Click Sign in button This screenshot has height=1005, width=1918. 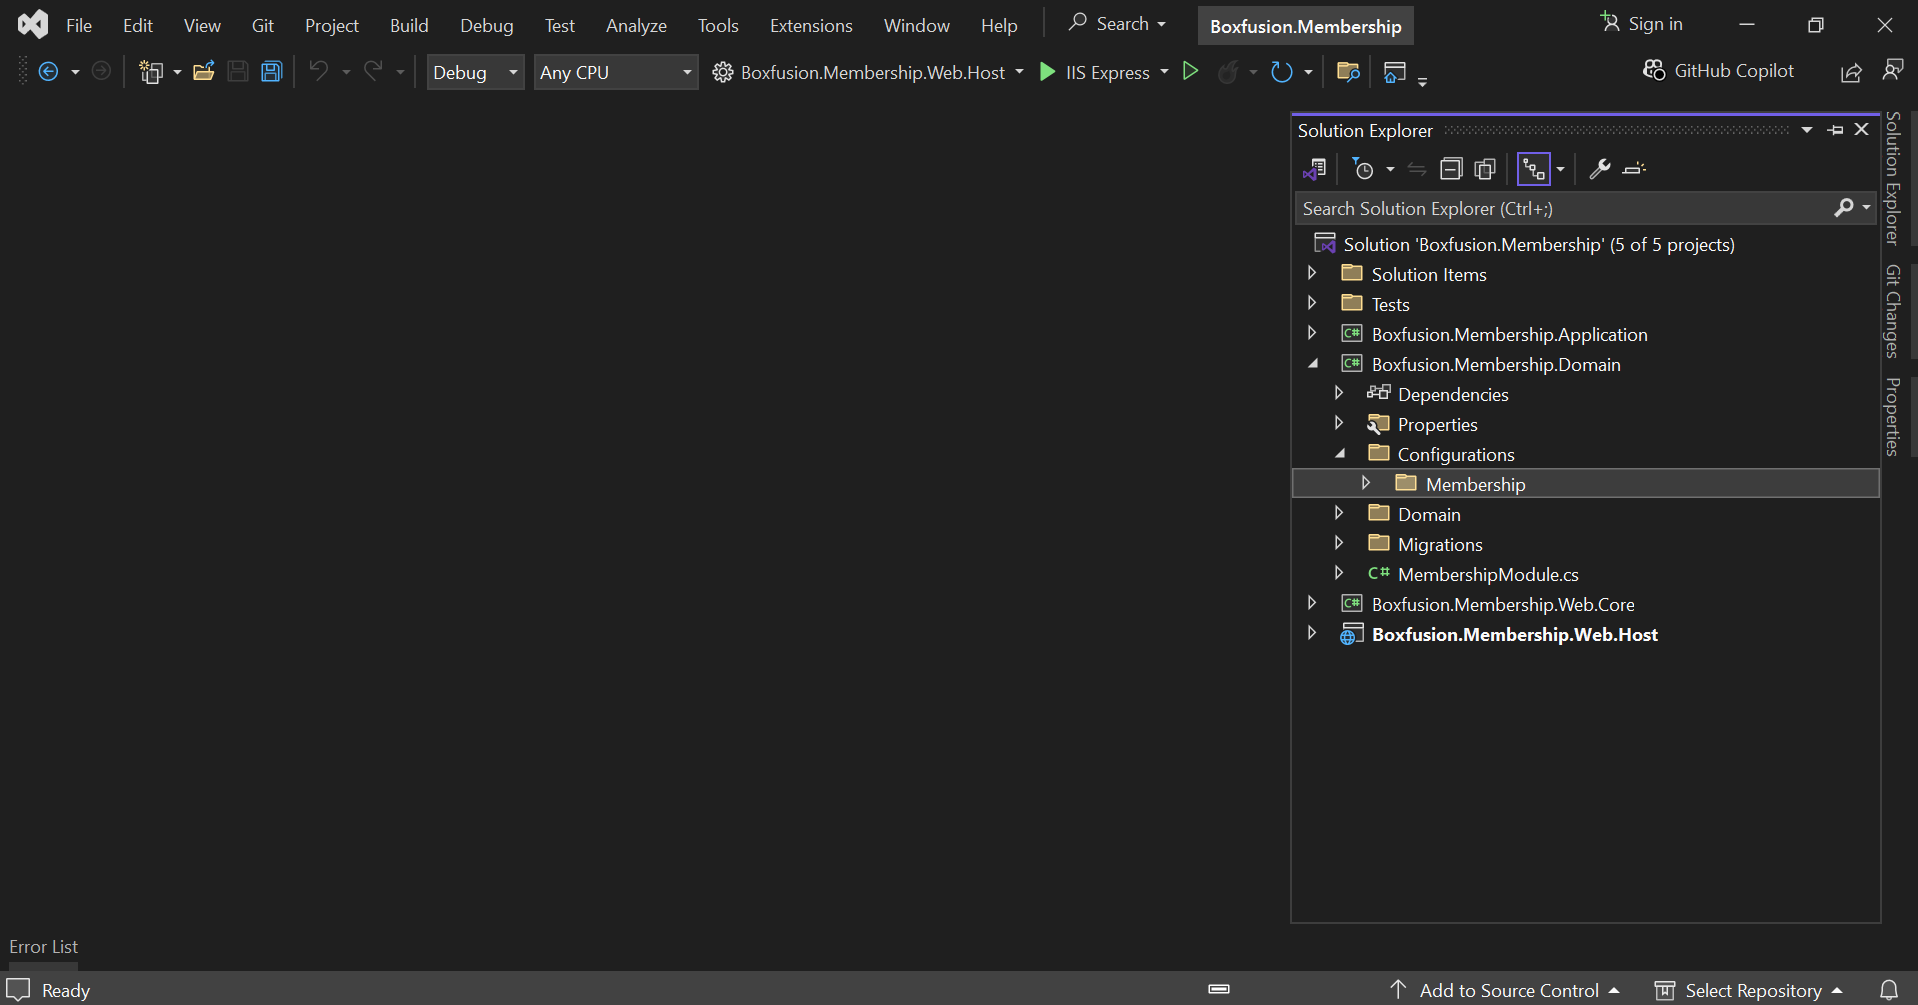pos(1641,23)
